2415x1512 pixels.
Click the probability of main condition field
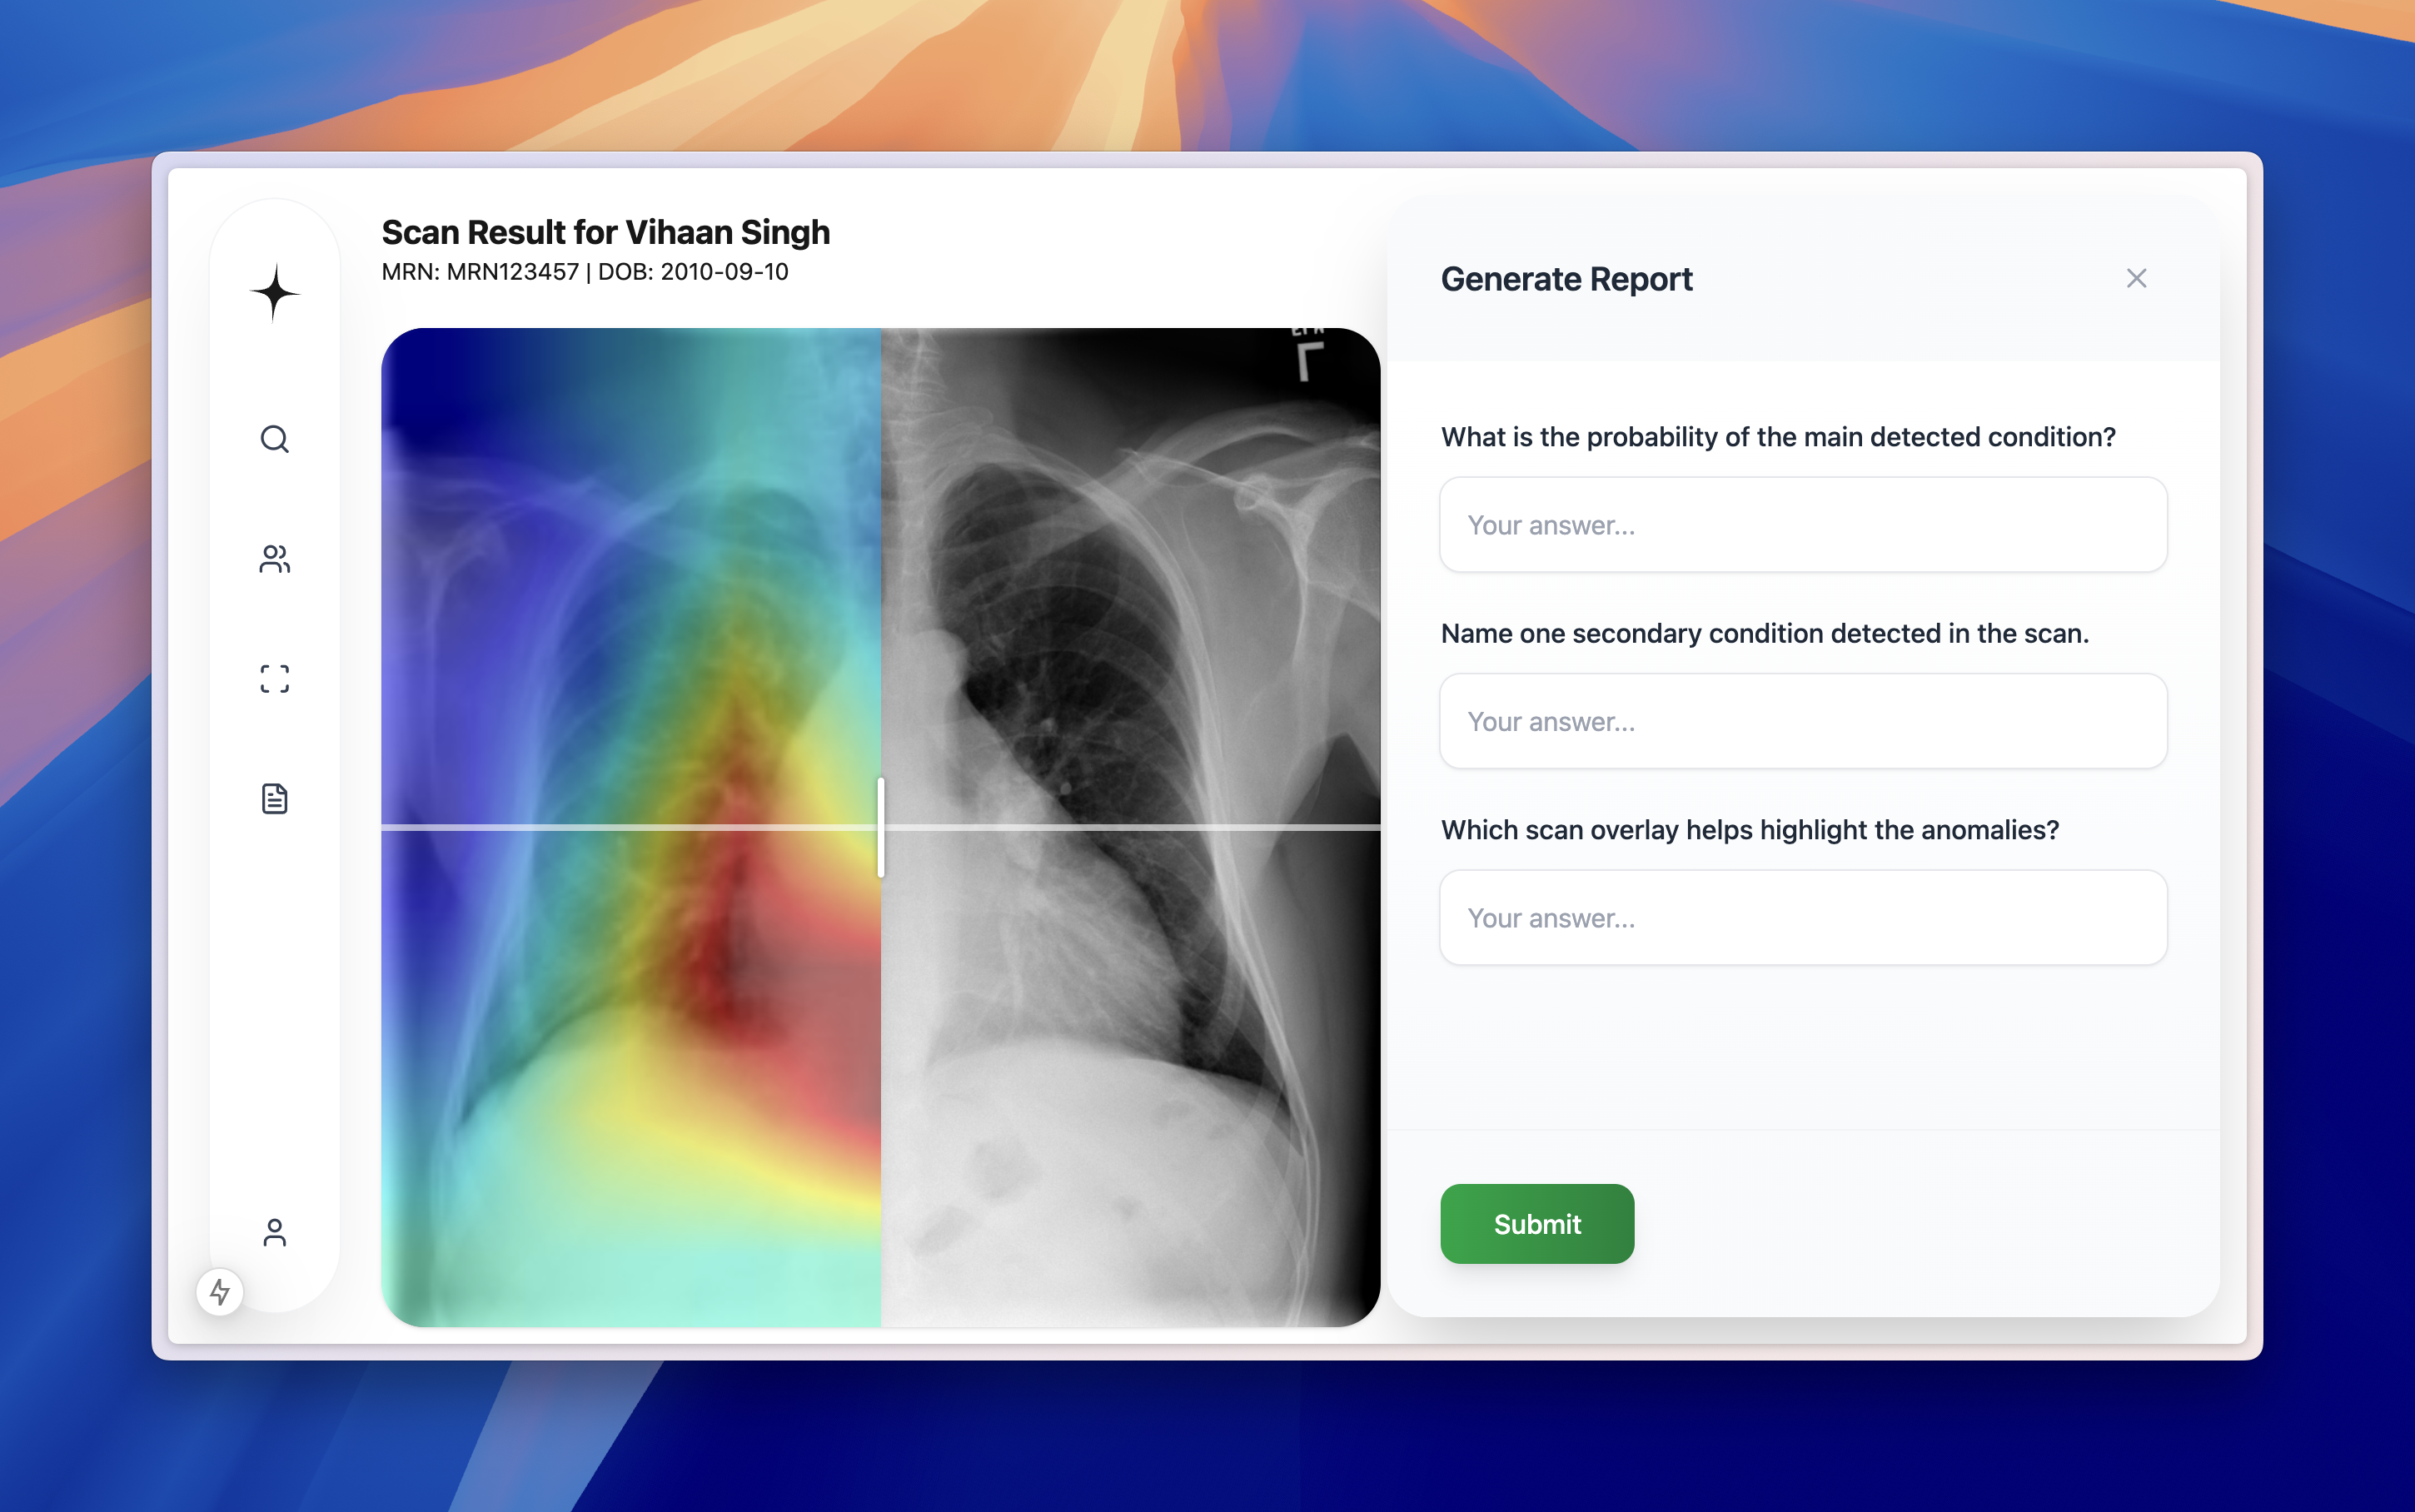point(1802,525)
